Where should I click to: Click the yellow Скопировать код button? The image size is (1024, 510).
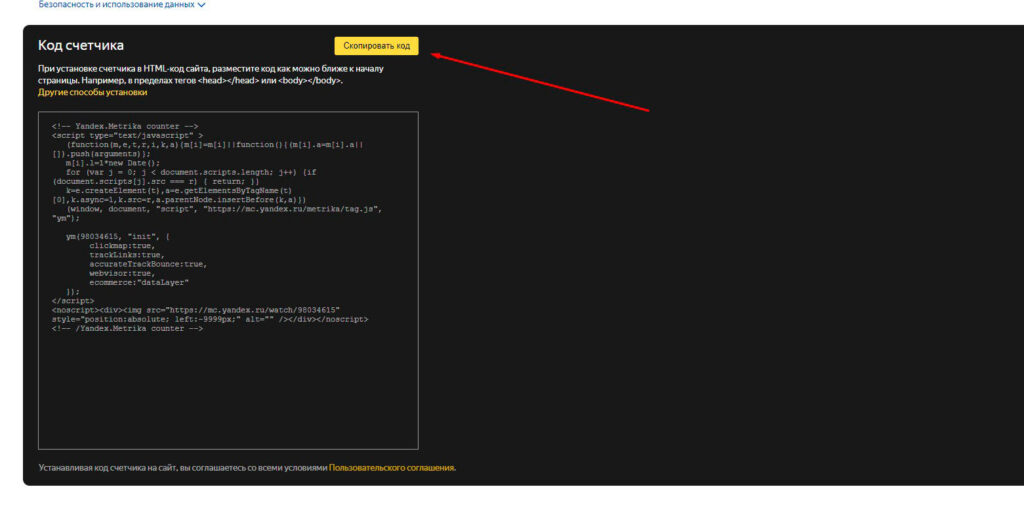(376, 46)
